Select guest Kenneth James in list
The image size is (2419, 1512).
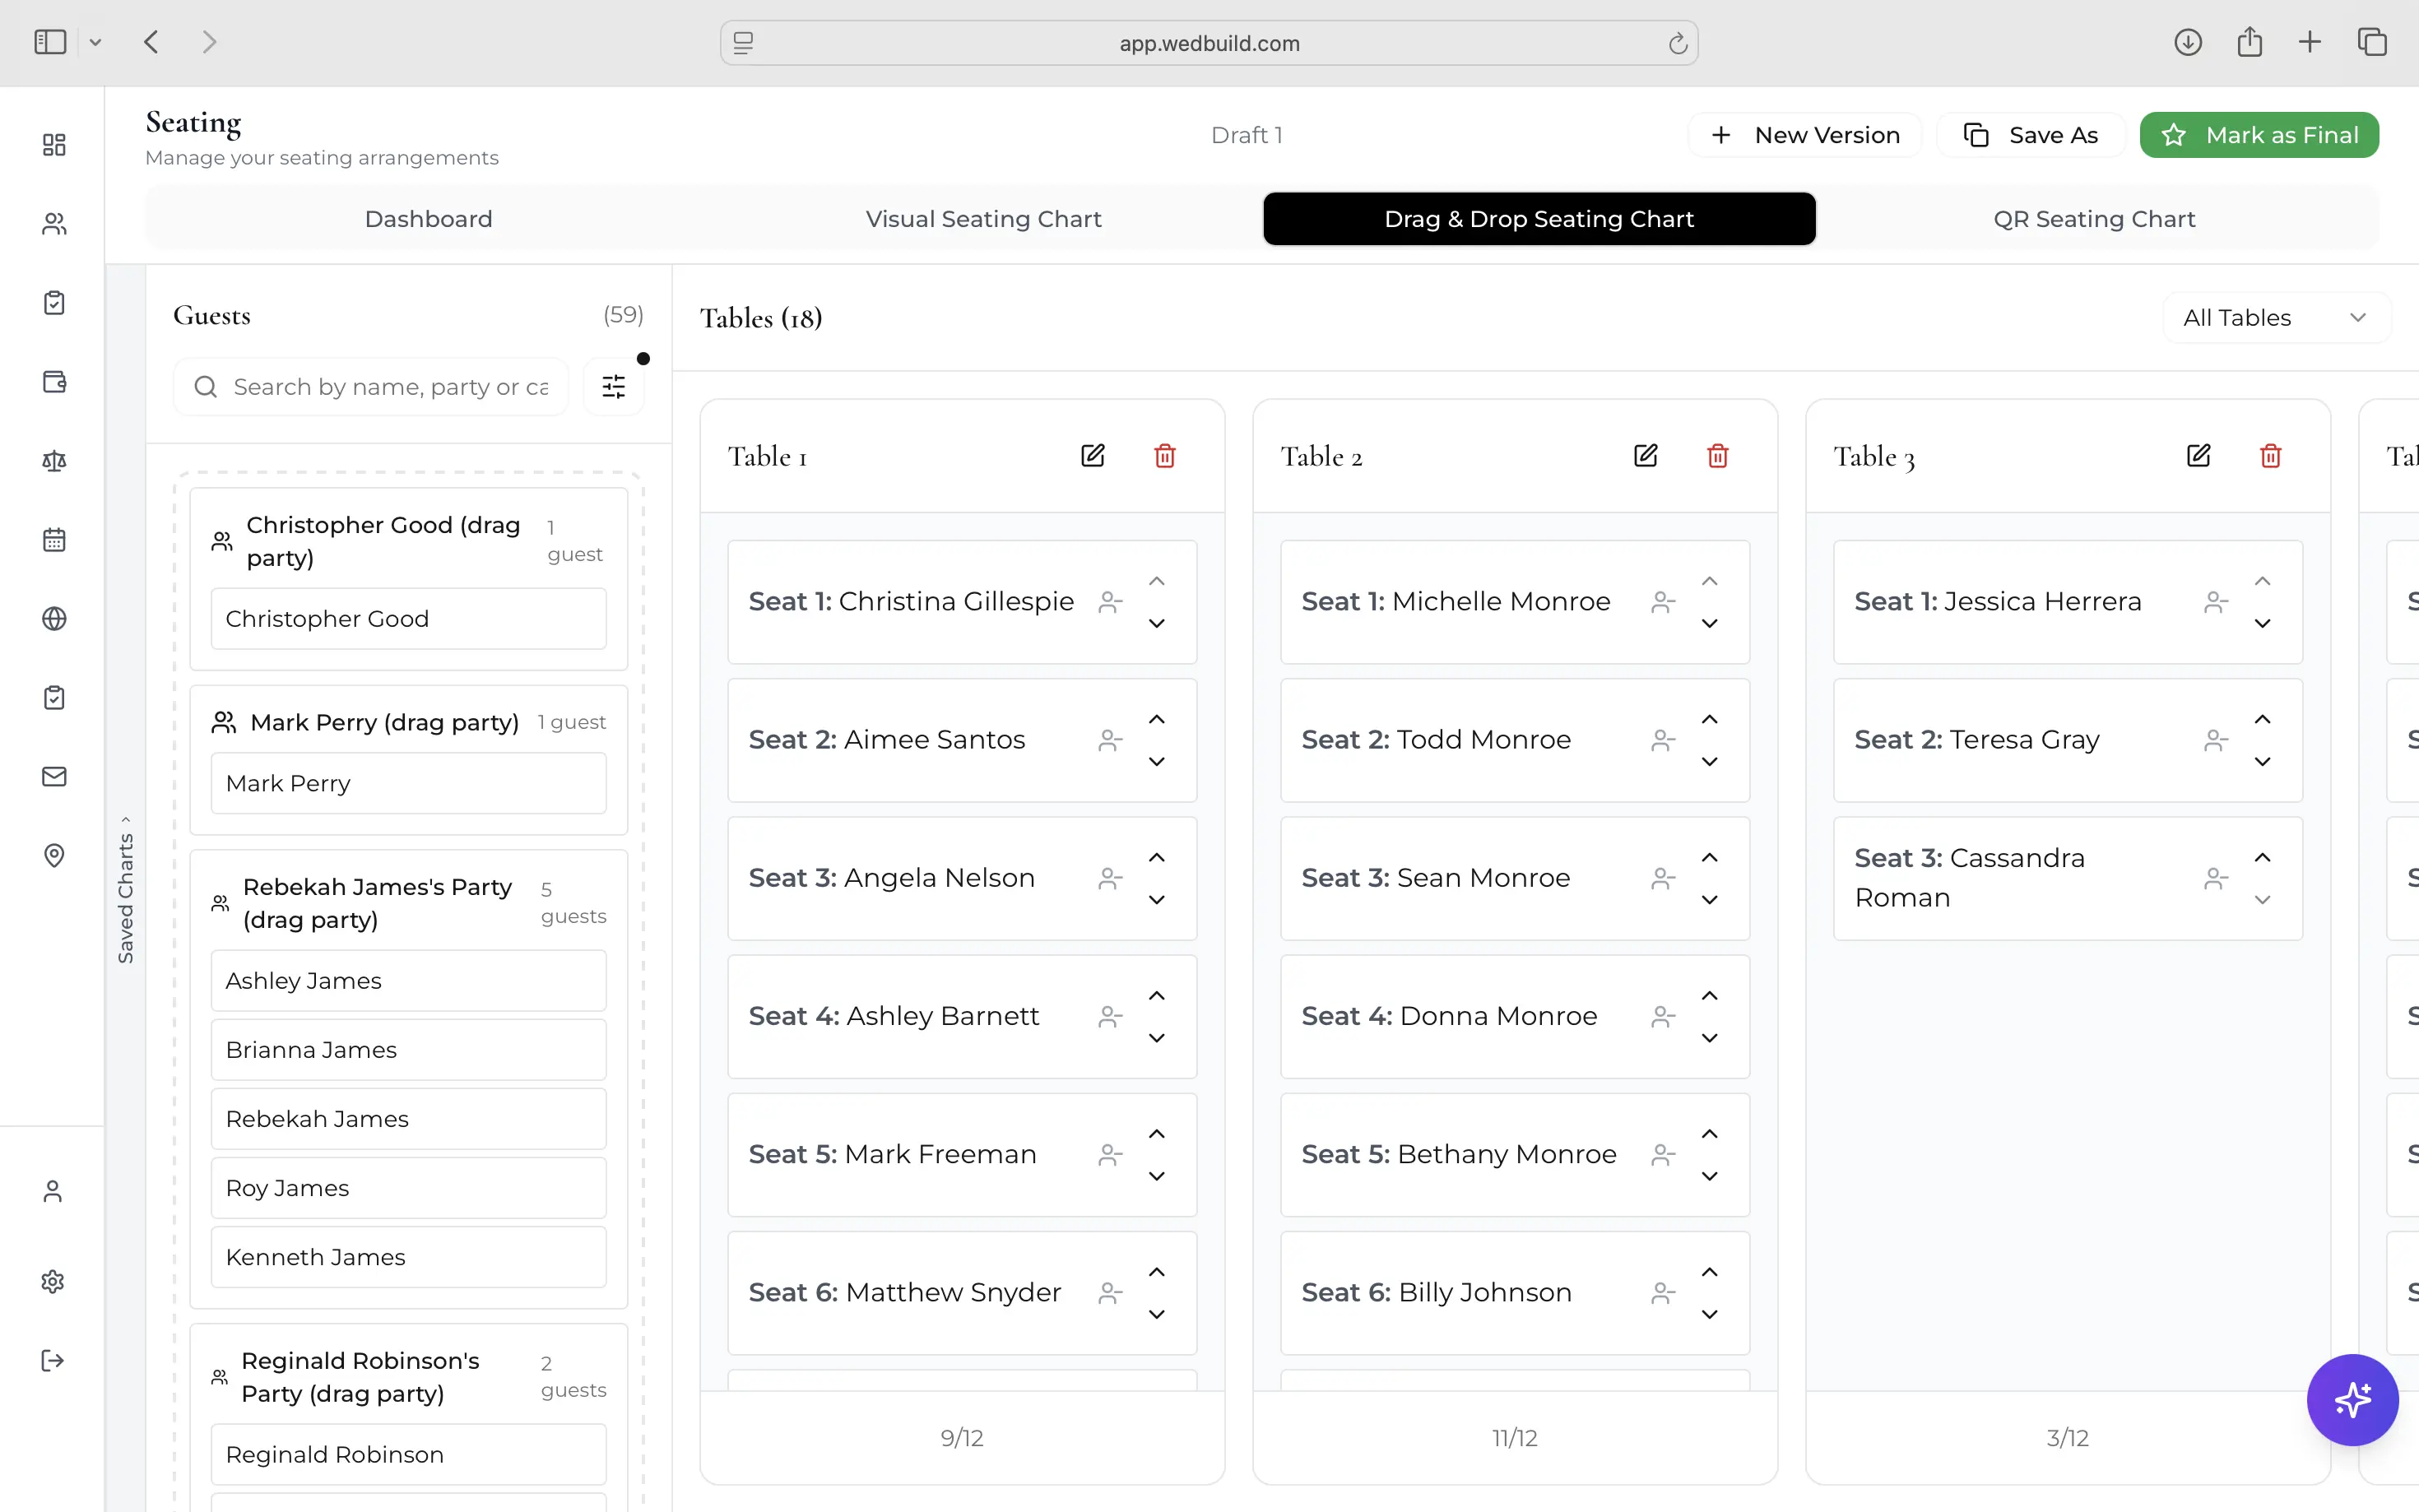coord(408,1257)
